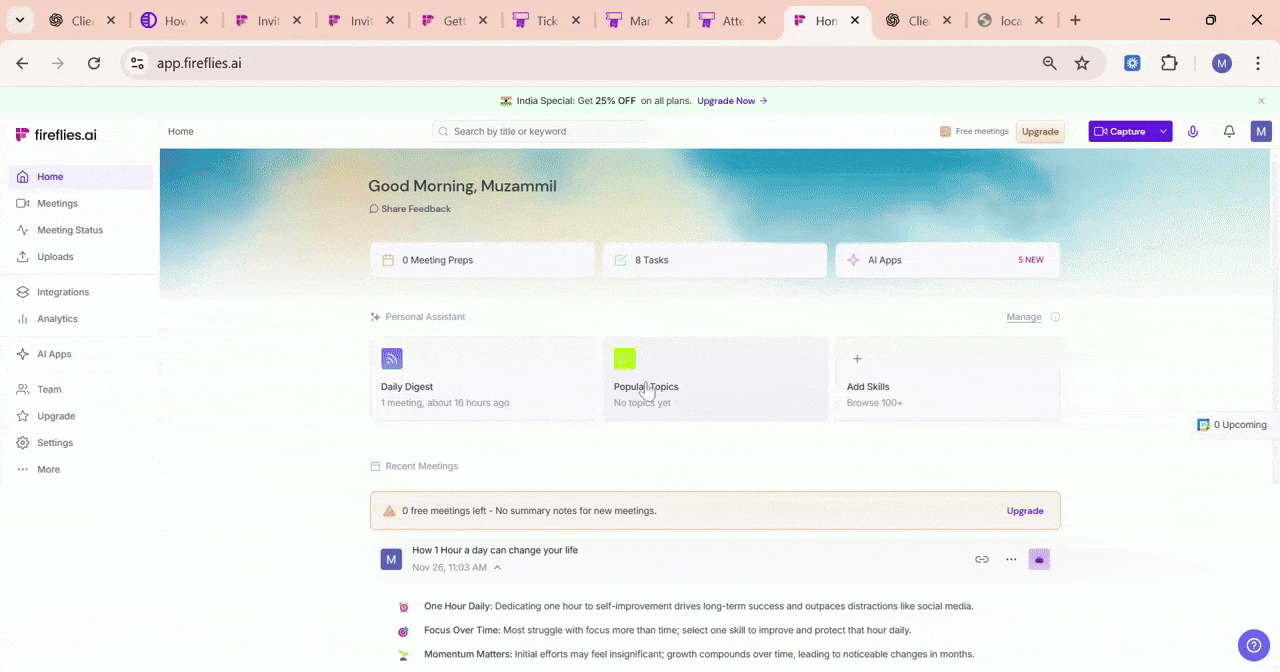Click the Upgrade Now banner link
This screenshot has width=1280, height=672.
coord(726,100)
